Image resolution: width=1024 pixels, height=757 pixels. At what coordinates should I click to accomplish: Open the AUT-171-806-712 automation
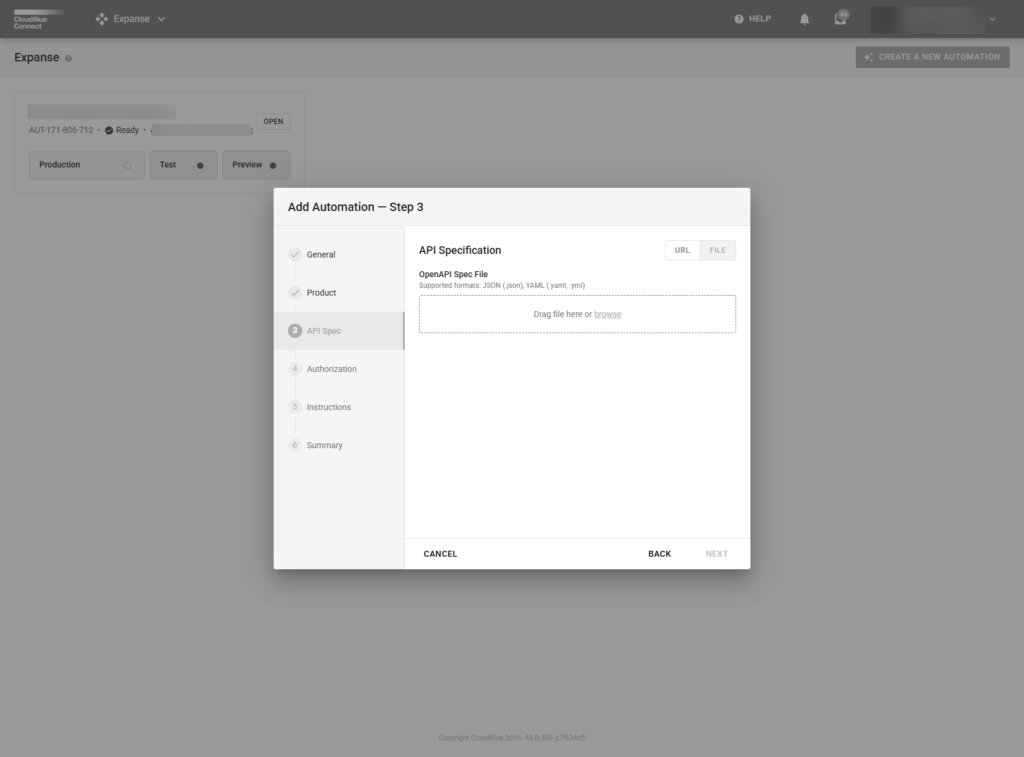tap(273, 121)
